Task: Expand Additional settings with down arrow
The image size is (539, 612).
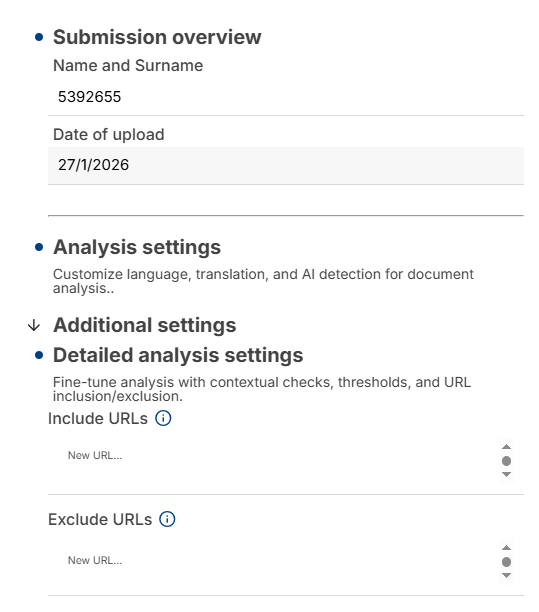Action: [34, 325]
